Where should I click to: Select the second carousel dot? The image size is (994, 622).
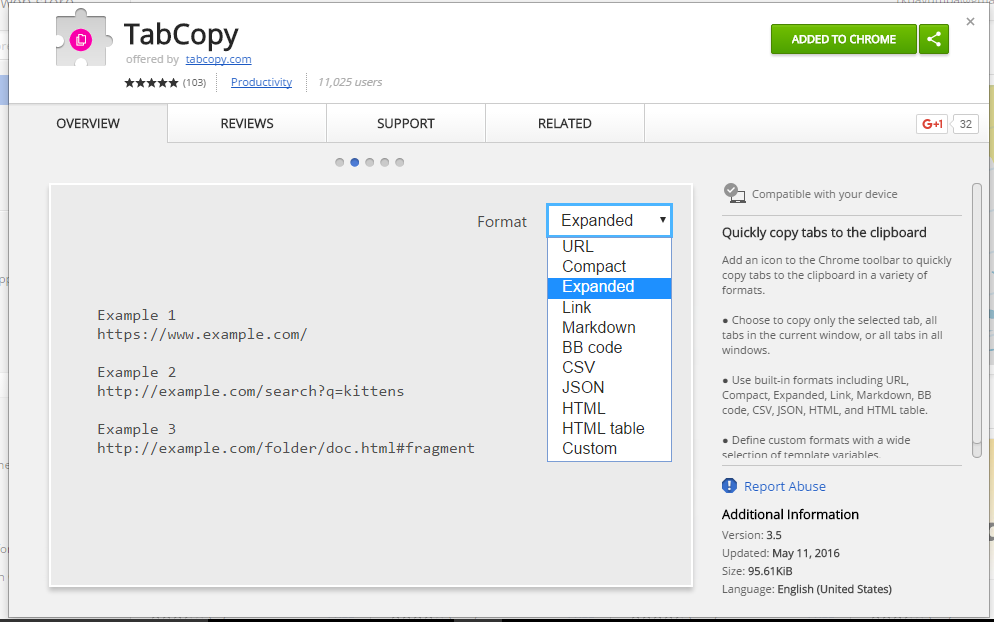tap(354, 162)
